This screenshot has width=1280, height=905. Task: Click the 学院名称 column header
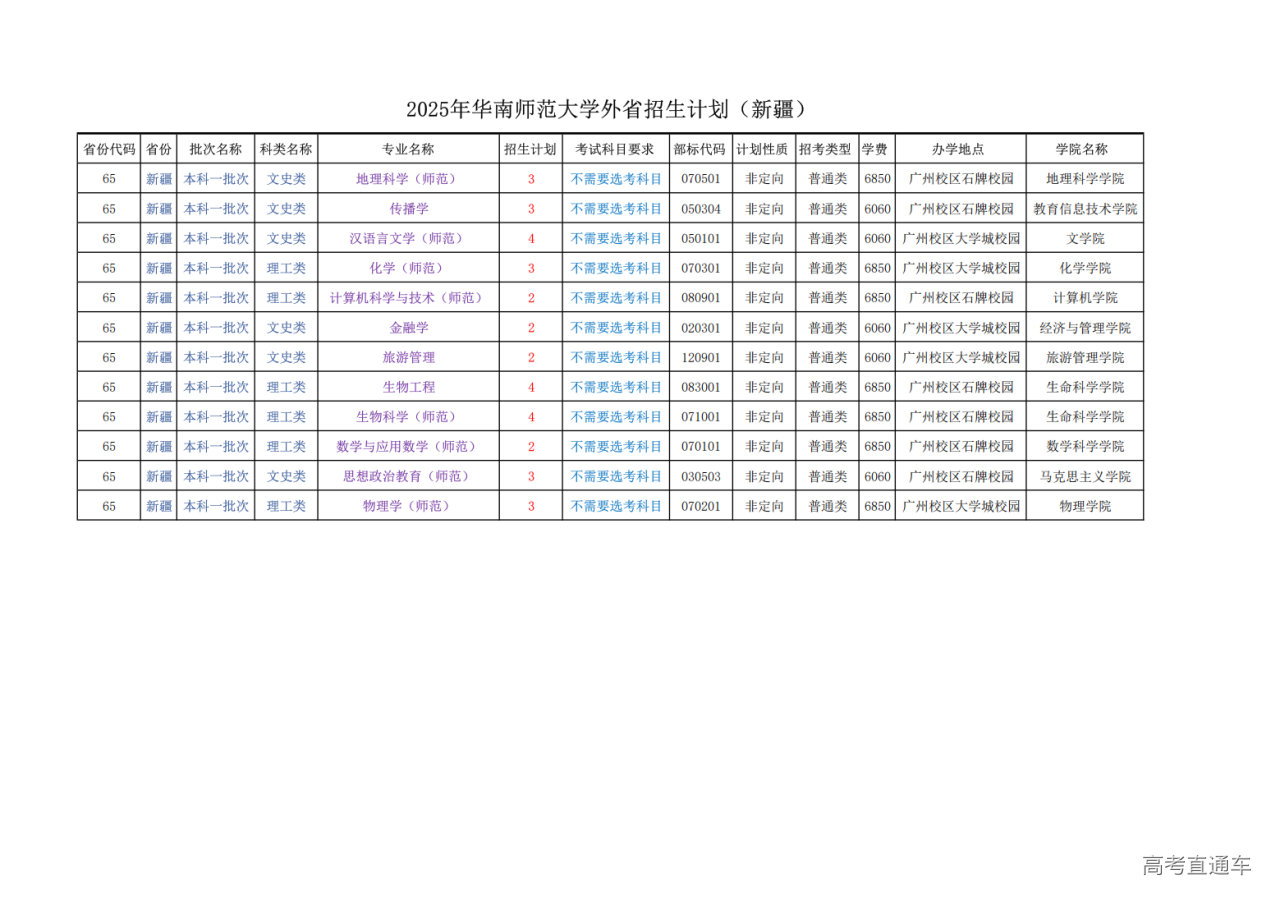click(x=1084, y=149)
